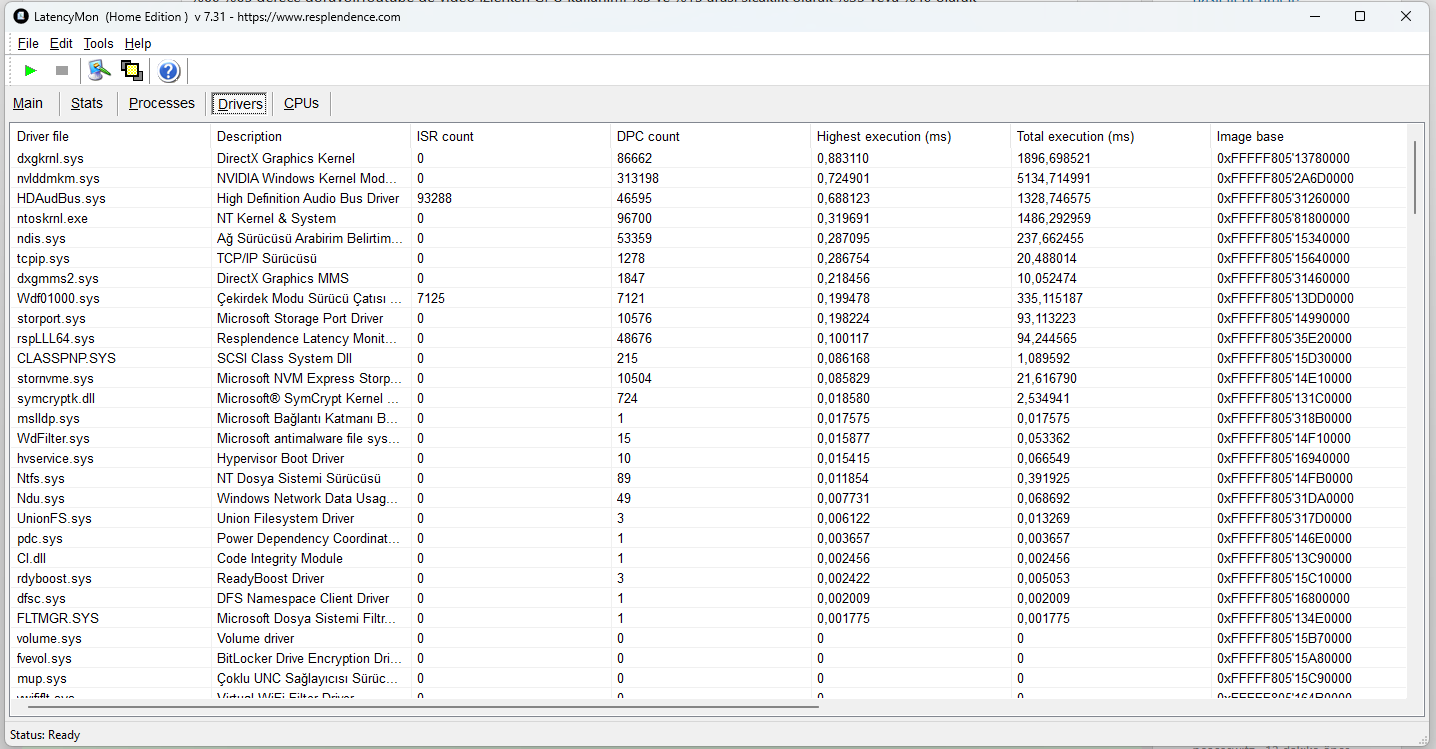Click total execution value 5134,714991
The height and width of the screenshot is (749, 1436).
point(1054,178)
